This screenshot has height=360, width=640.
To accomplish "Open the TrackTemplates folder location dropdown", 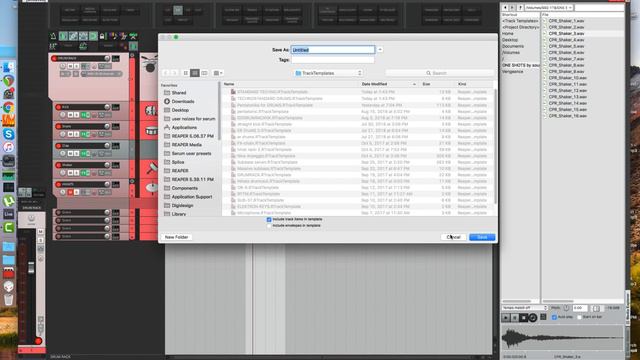I will [328, 73].
